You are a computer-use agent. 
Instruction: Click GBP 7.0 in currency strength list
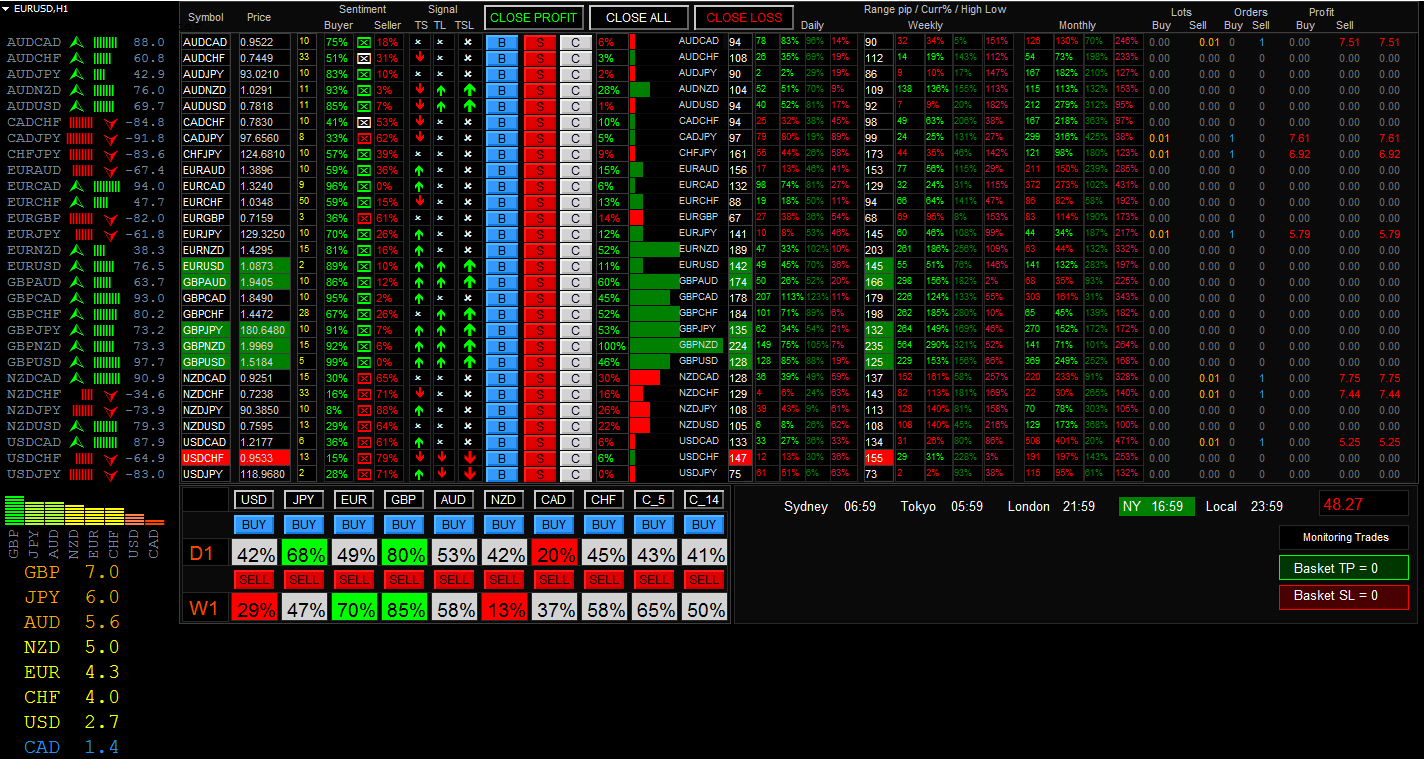coord(72,572)
